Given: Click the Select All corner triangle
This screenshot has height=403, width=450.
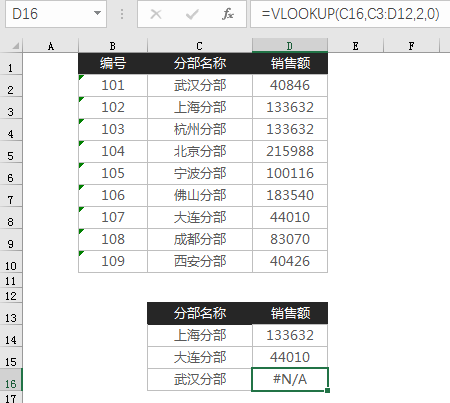Looking at the screenshot, I should click(x=15, y=46).
